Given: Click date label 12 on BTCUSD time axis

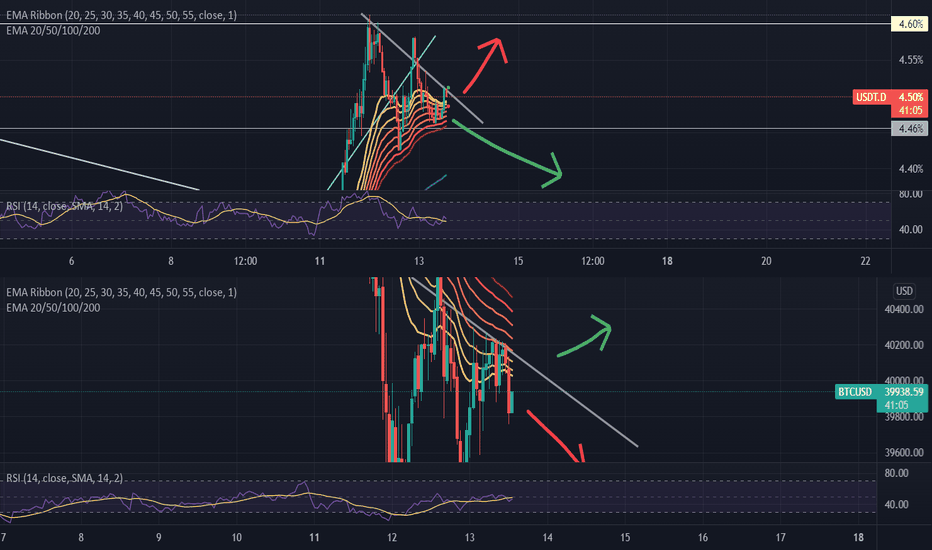Looking at the screenshot, I should (x=392, y=538).
